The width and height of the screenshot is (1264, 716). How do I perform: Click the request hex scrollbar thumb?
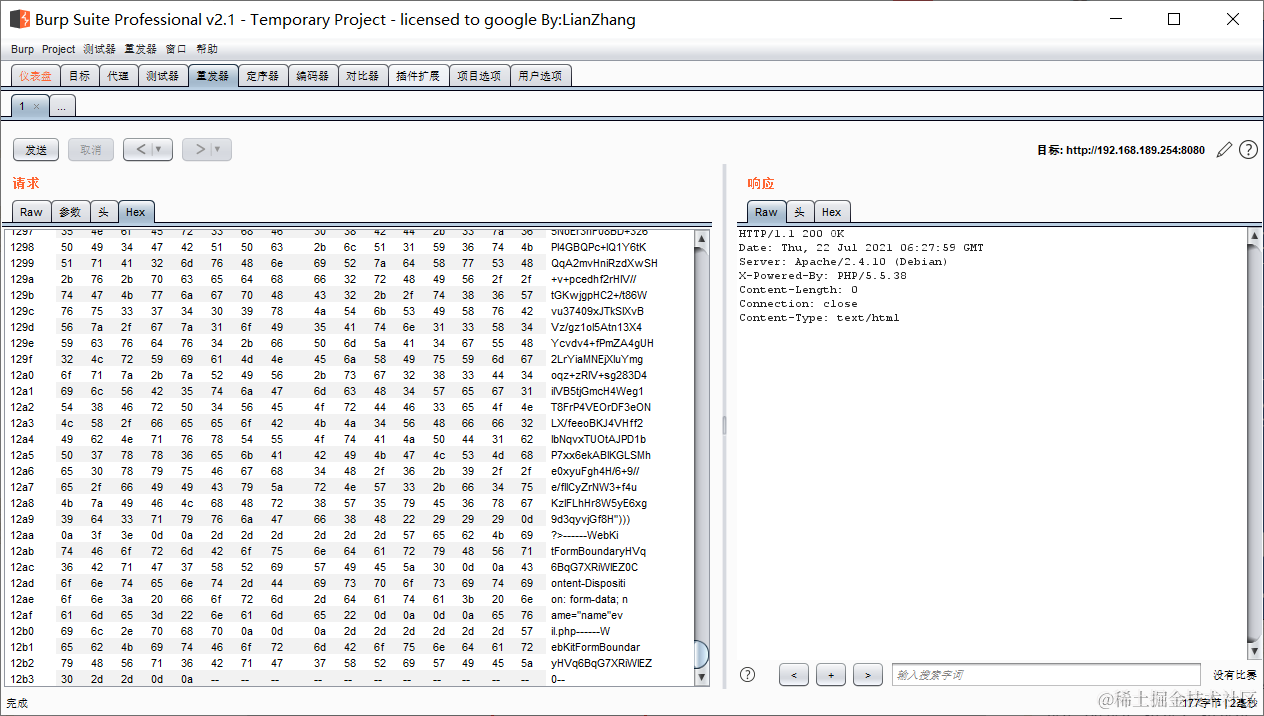(x=702, y=655)
